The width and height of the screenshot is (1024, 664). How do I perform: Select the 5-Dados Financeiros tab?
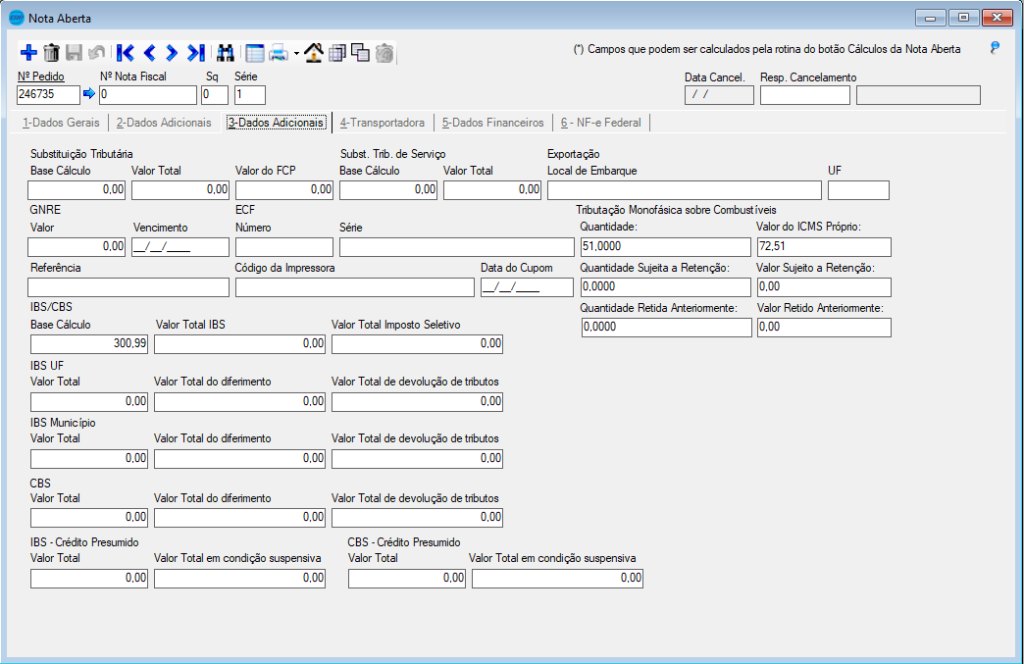coord(492,123)
